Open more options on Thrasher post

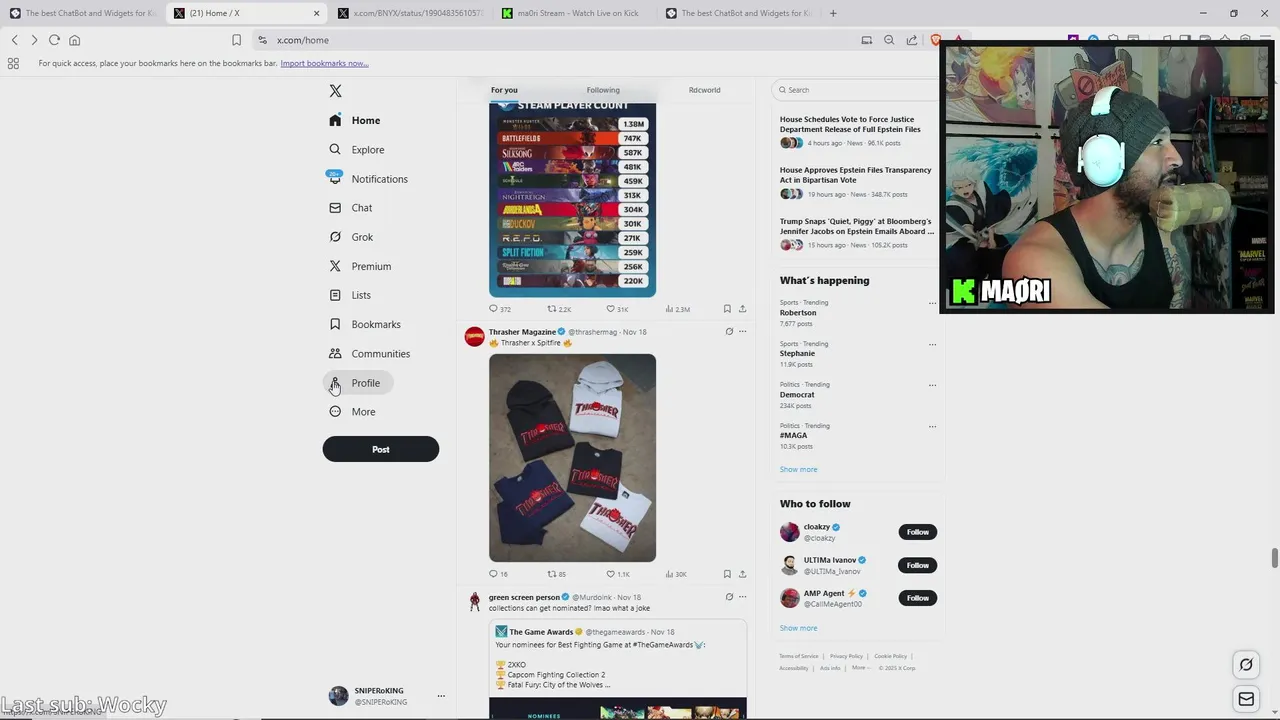[742, 332]
